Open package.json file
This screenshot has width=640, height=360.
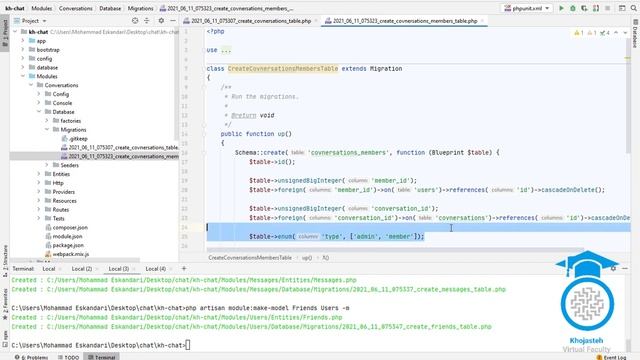click(x=68, y=245)
